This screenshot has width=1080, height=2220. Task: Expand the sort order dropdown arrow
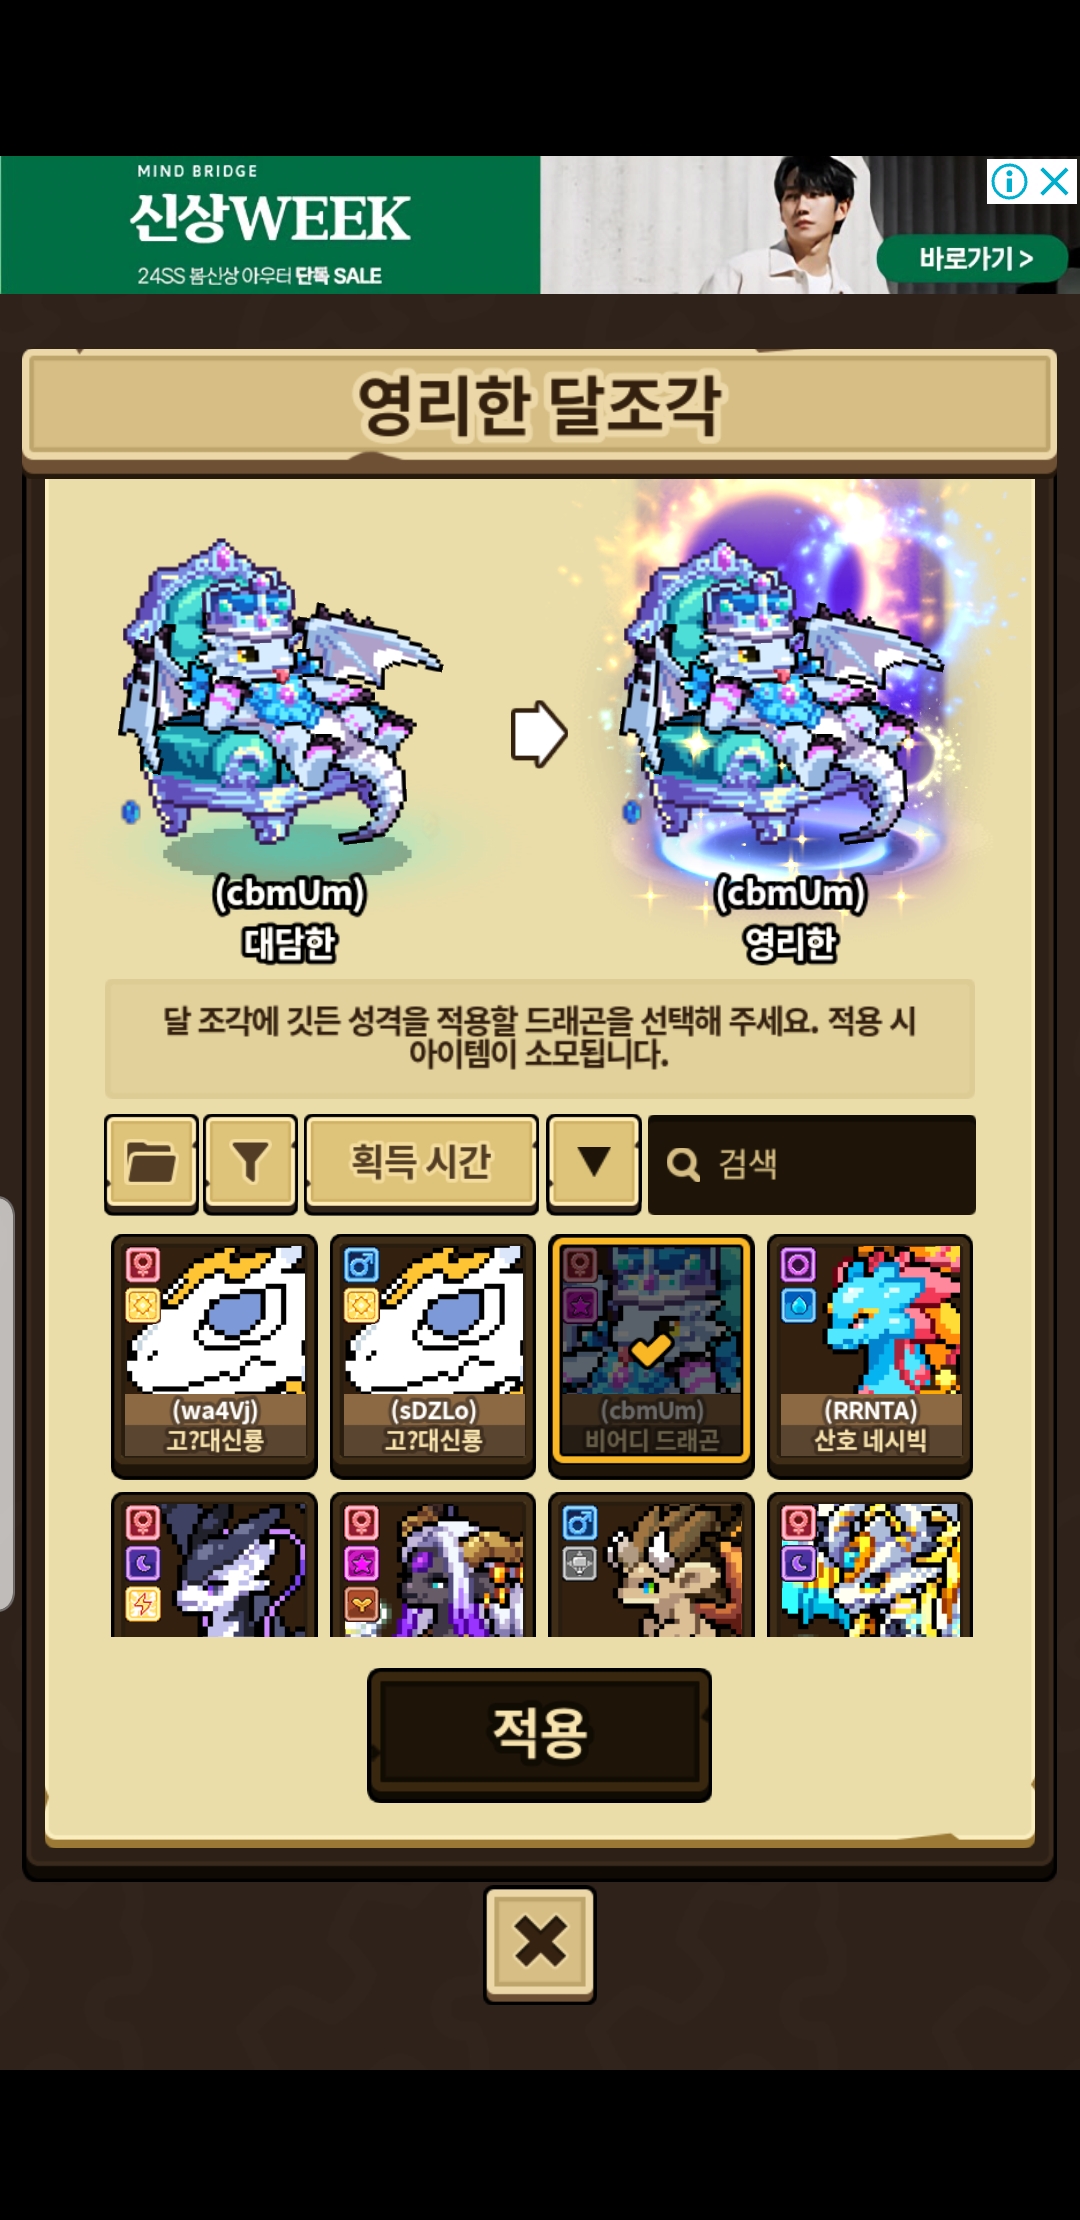[594, 1163]
